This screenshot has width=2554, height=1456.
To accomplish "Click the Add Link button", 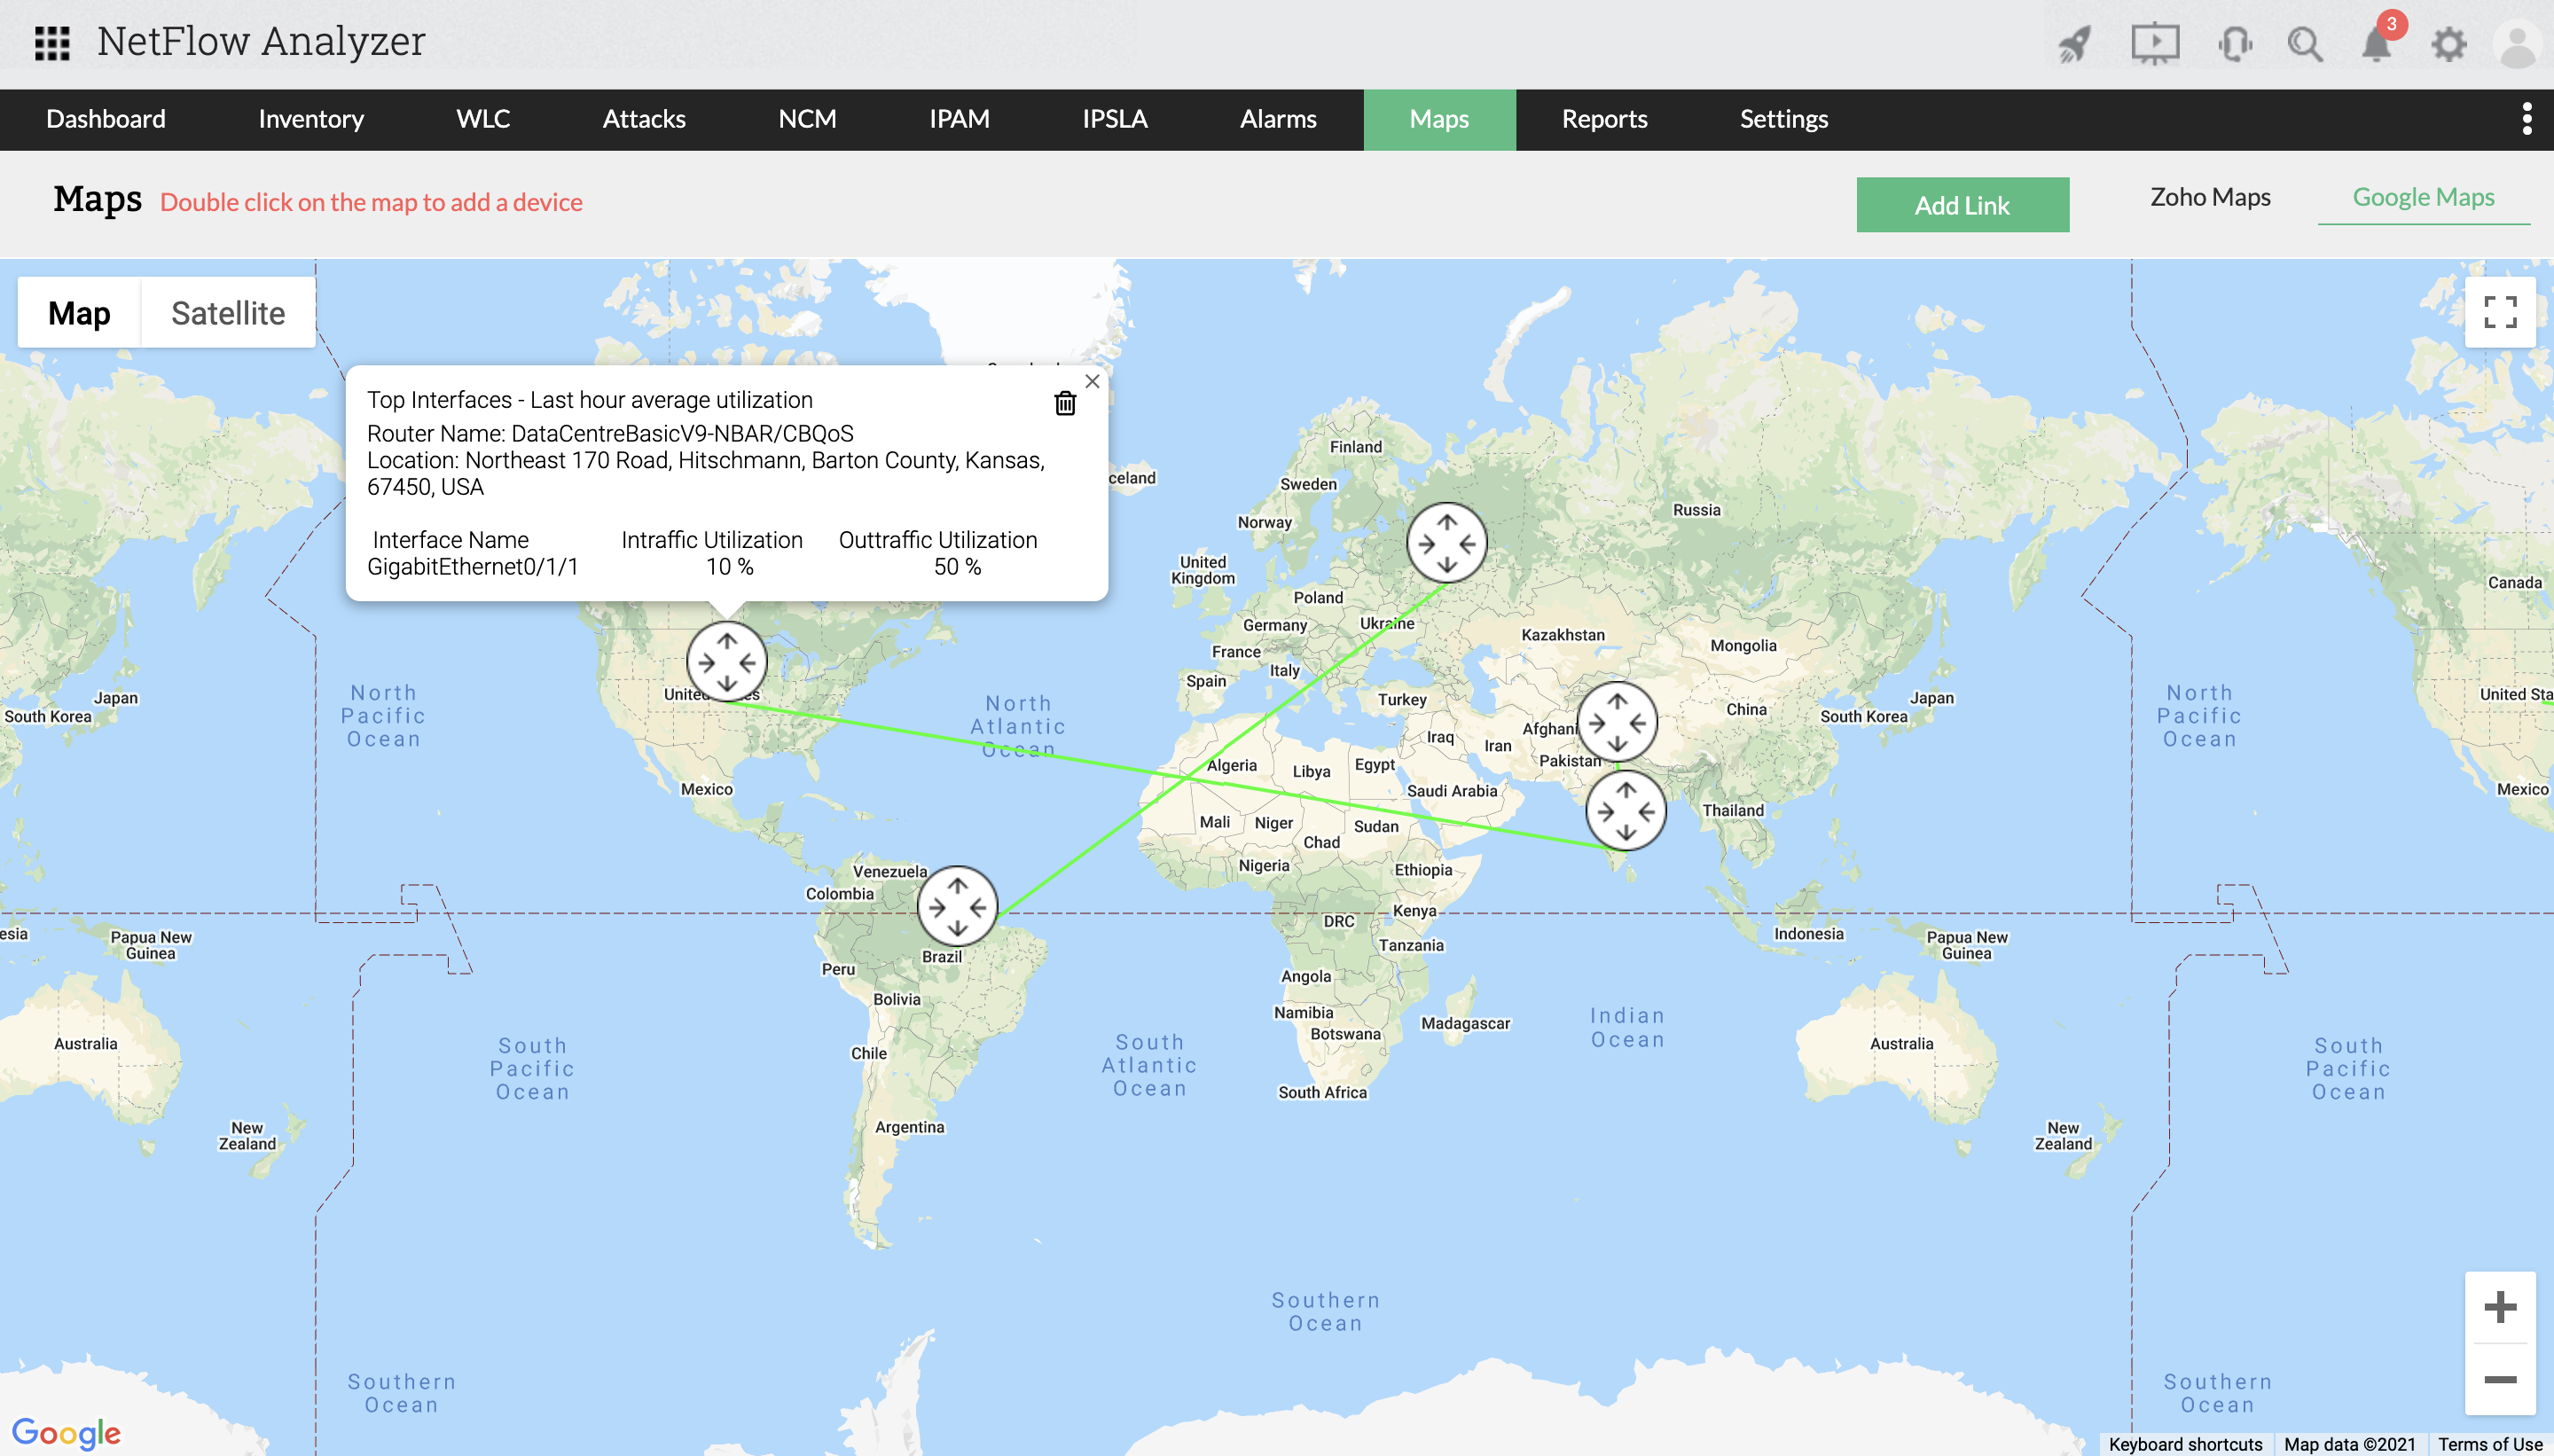I will point(1962,204).
